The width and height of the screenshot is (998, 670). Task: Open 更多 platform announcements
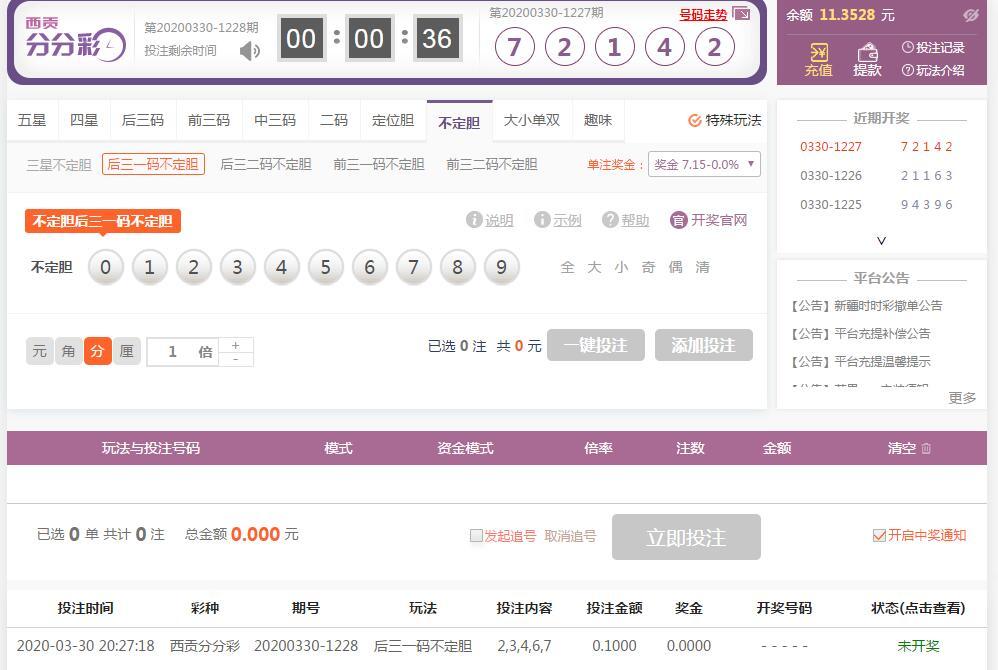click(962, 398)
